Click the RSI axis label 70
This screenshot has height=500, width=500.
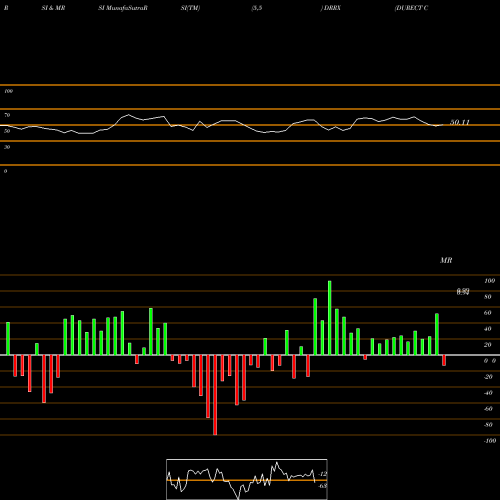7,115
